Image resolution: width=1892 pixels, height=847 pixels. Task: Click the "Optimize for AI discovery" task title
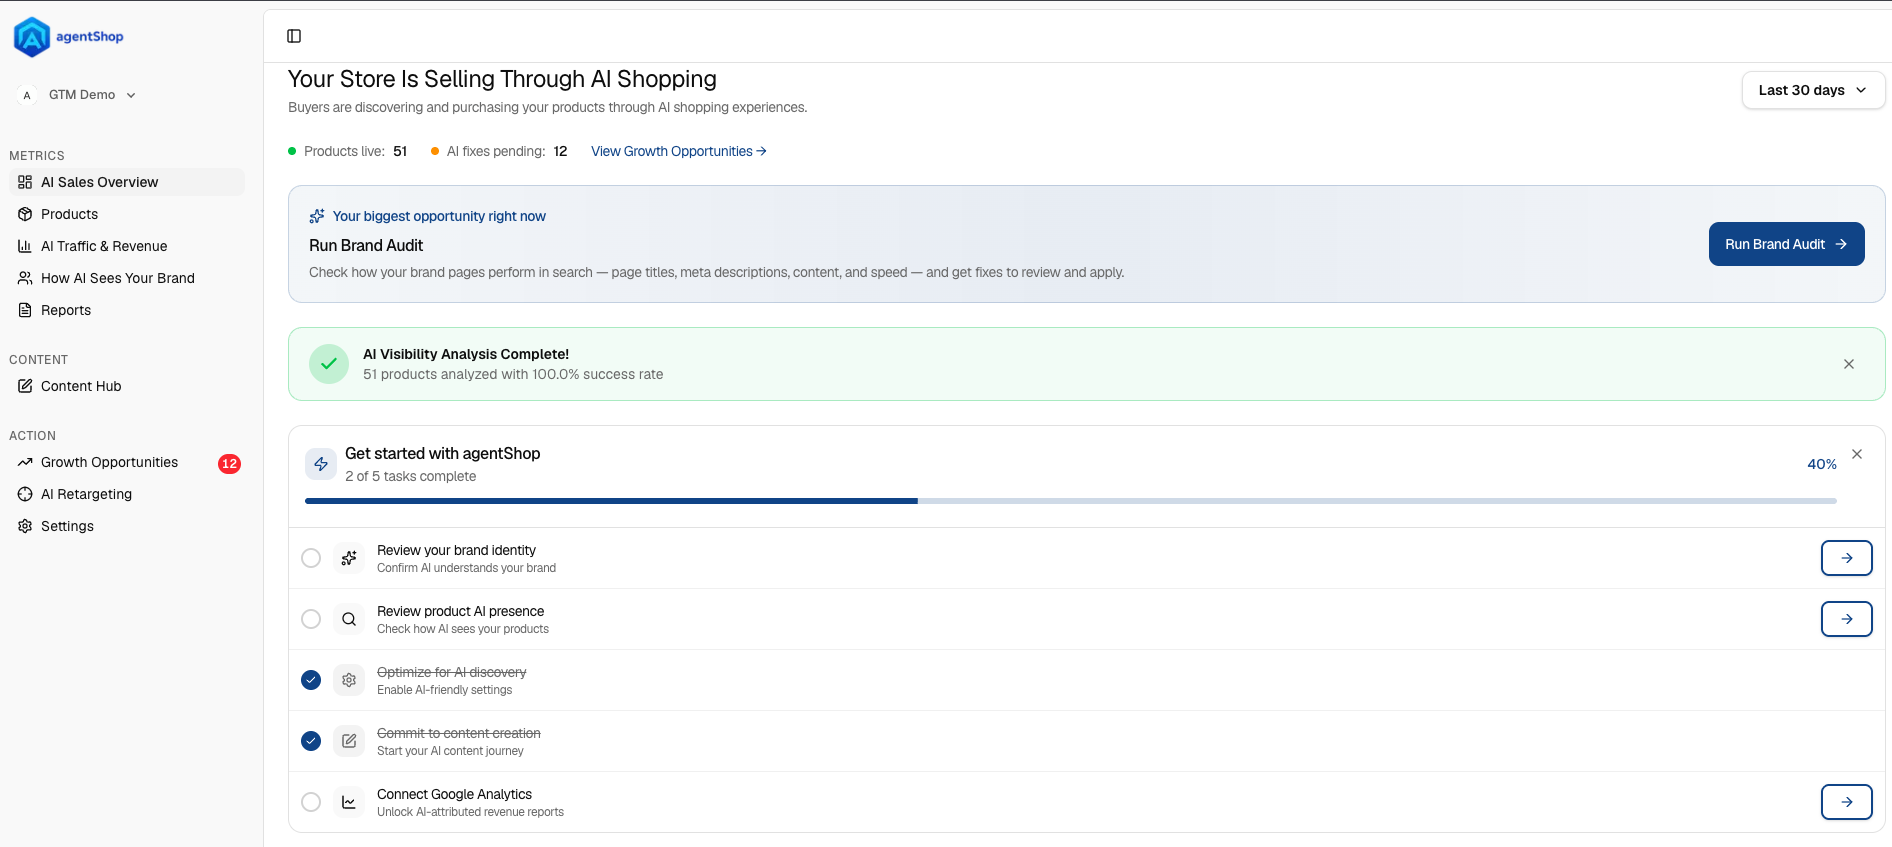(x=451, y=672)
